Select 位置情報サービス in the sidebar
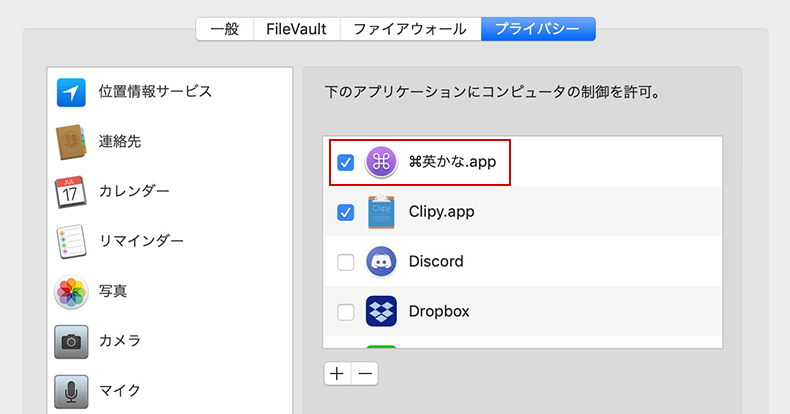This screenshot has width=790, height=414. [x=170, y=92]
